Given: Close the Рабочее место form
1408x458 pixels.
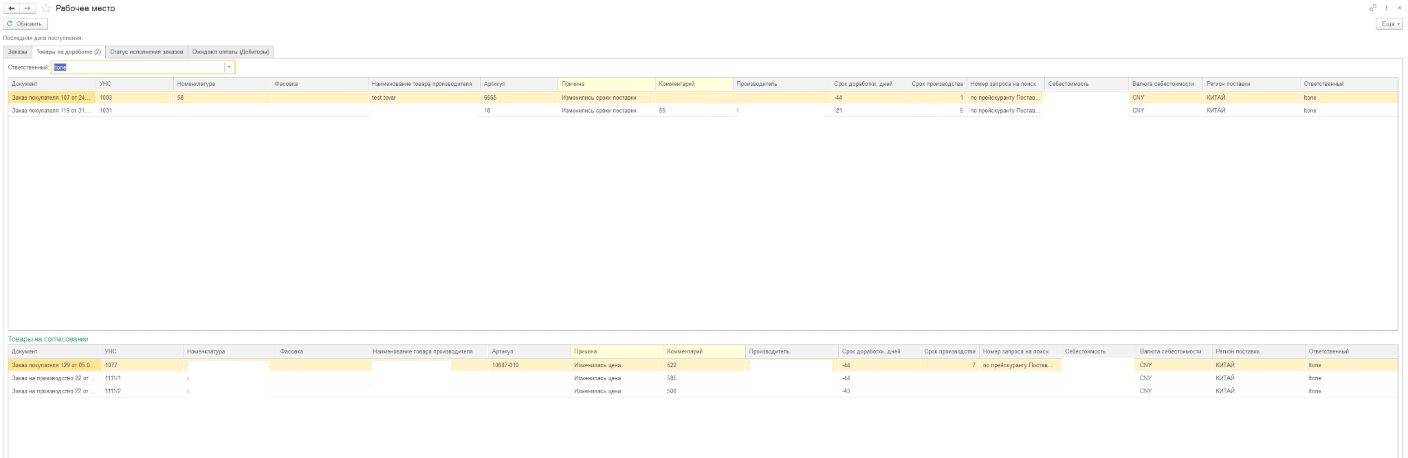Looking at the screenshot, I should click(1399, 8).
